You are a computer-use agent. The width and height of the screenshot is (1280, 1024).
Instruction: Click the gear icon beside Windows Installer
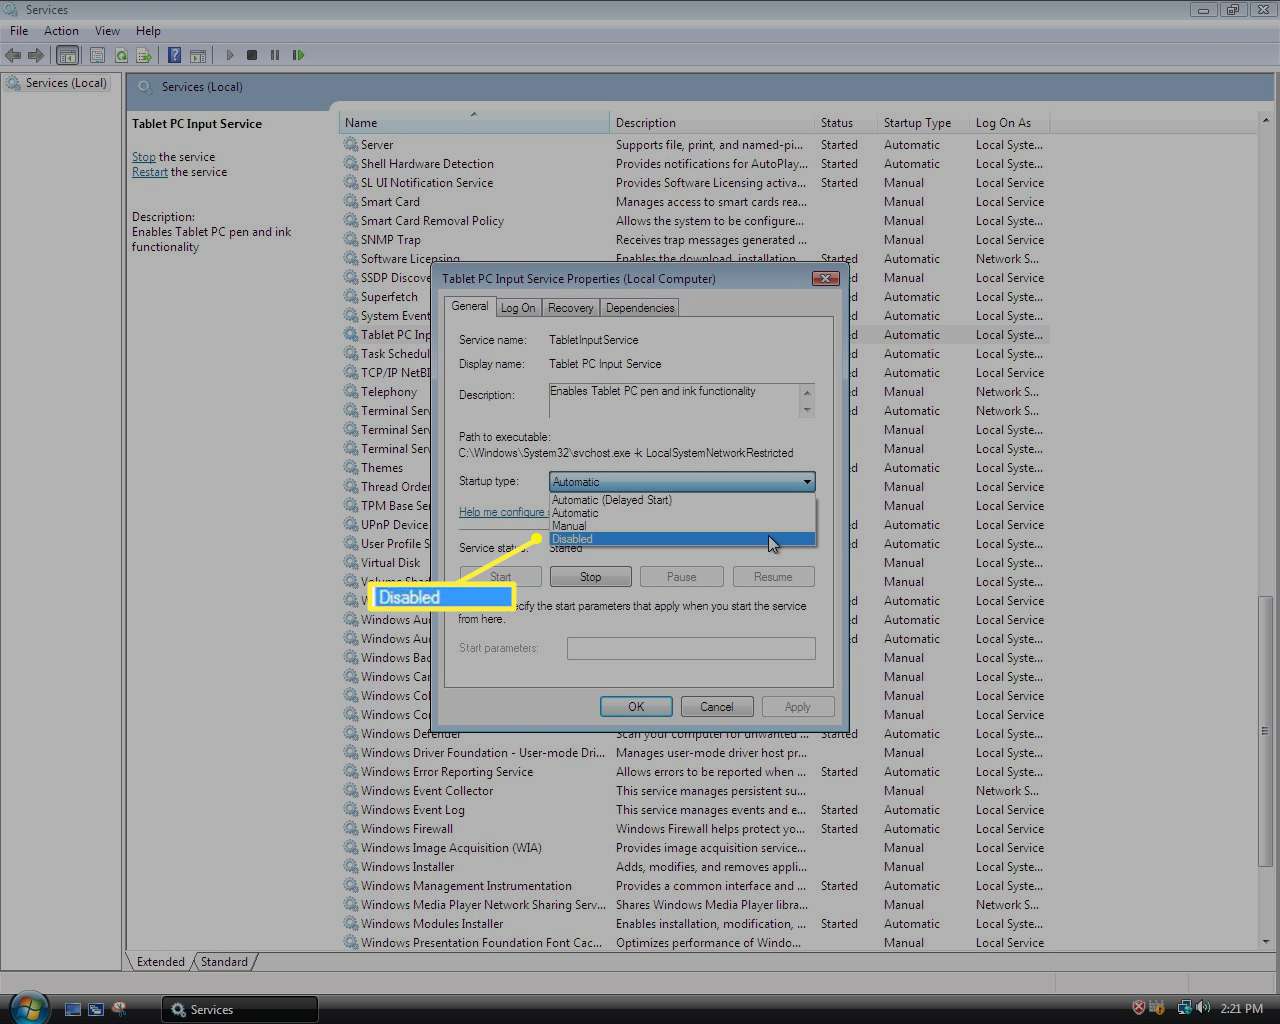pyautogui.click(x=351, y=867)
